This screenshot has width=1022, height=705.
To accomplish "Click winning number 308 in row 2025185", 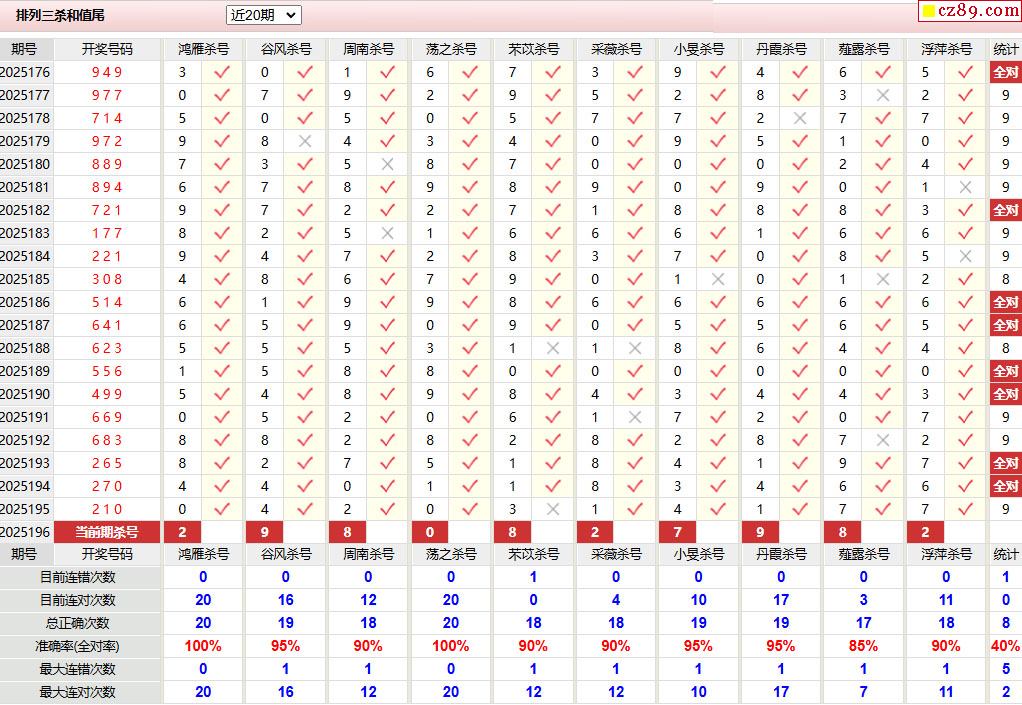I will pyautogui.click(x=107, y=280).
